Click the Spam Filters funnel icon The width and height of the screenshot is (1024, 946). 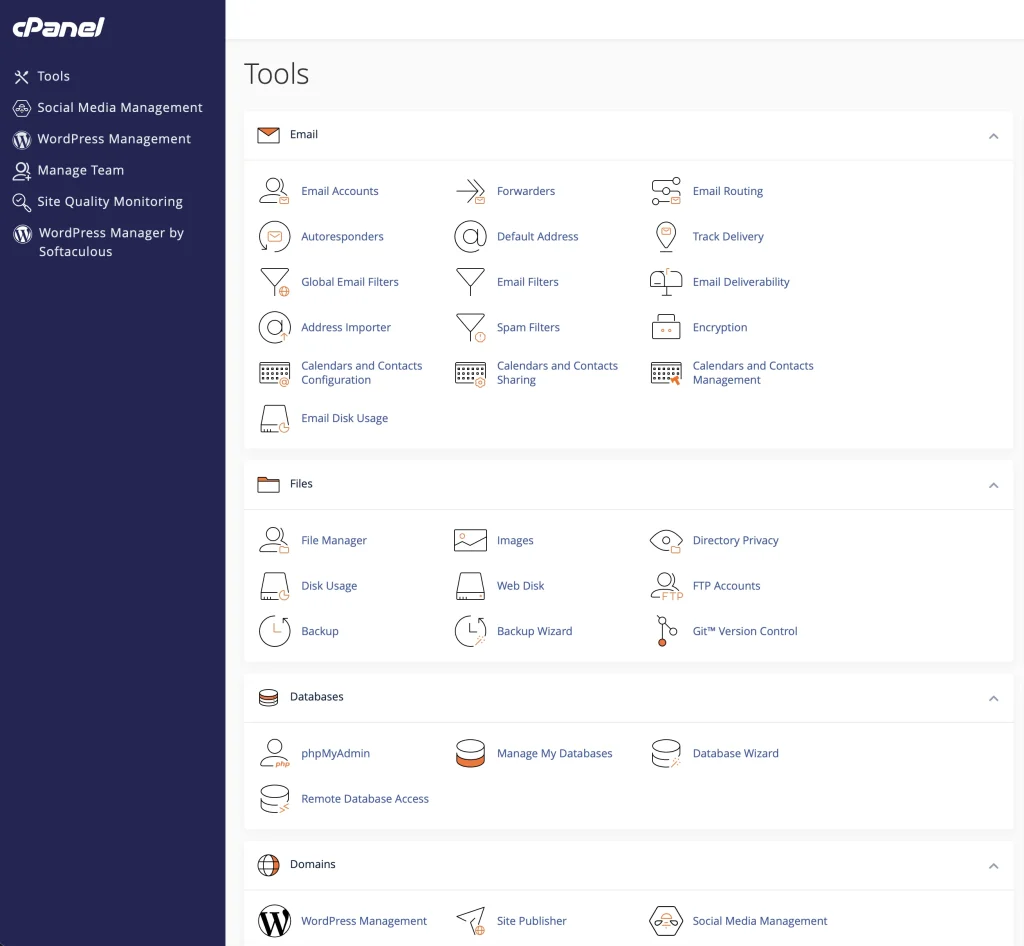tap(470, 328)
